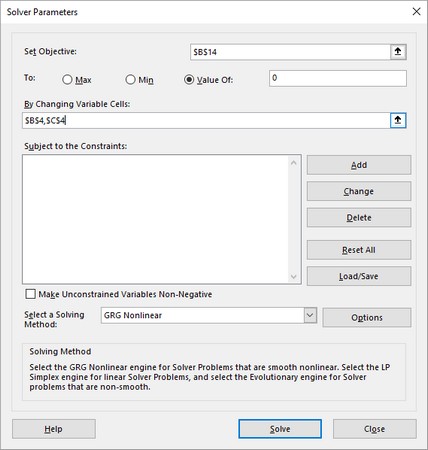Click the Add constraint button

(x=359, y=165)
